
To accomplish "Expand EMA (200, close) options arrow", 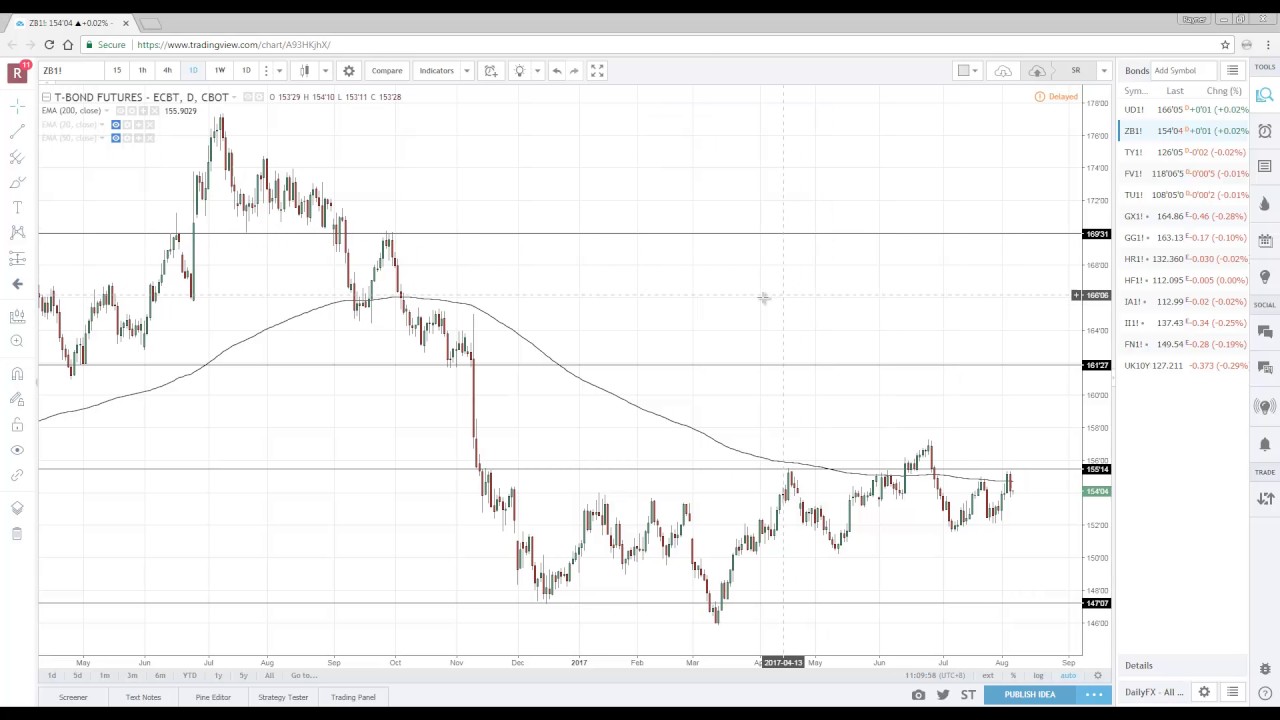I will (105, 111).
